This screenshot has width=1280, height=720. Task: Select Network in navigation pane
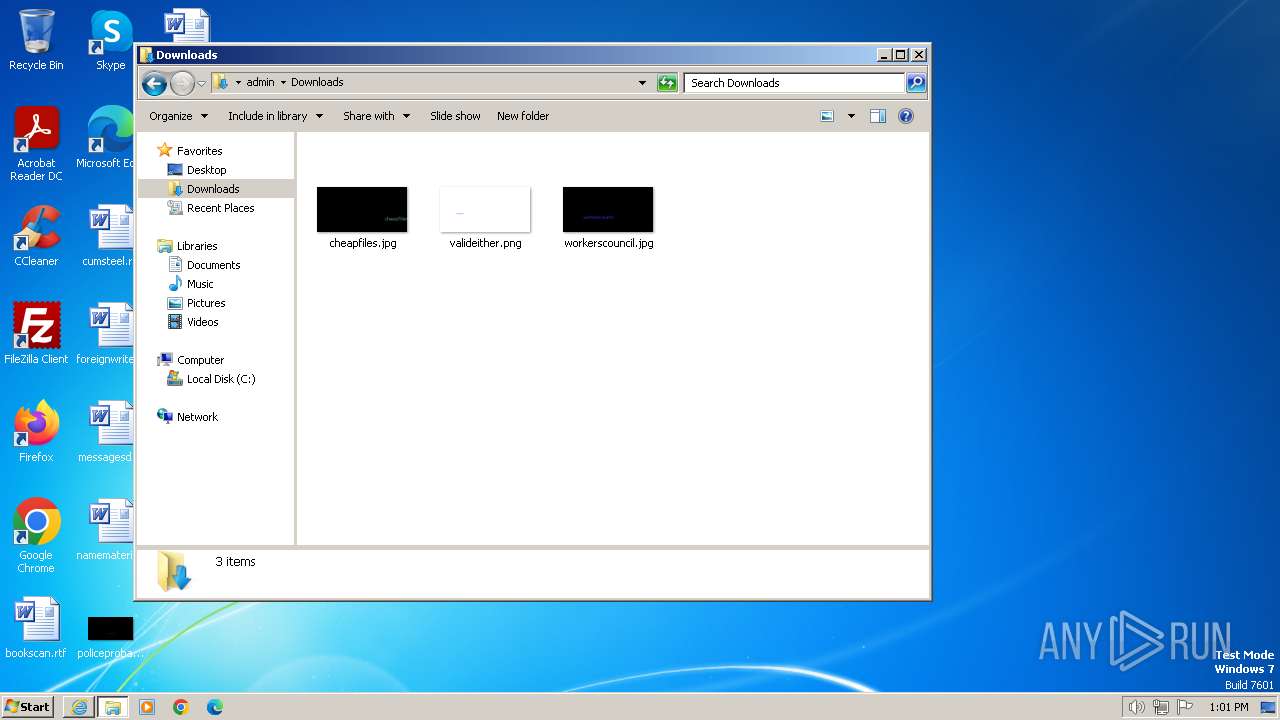point(197,417)
